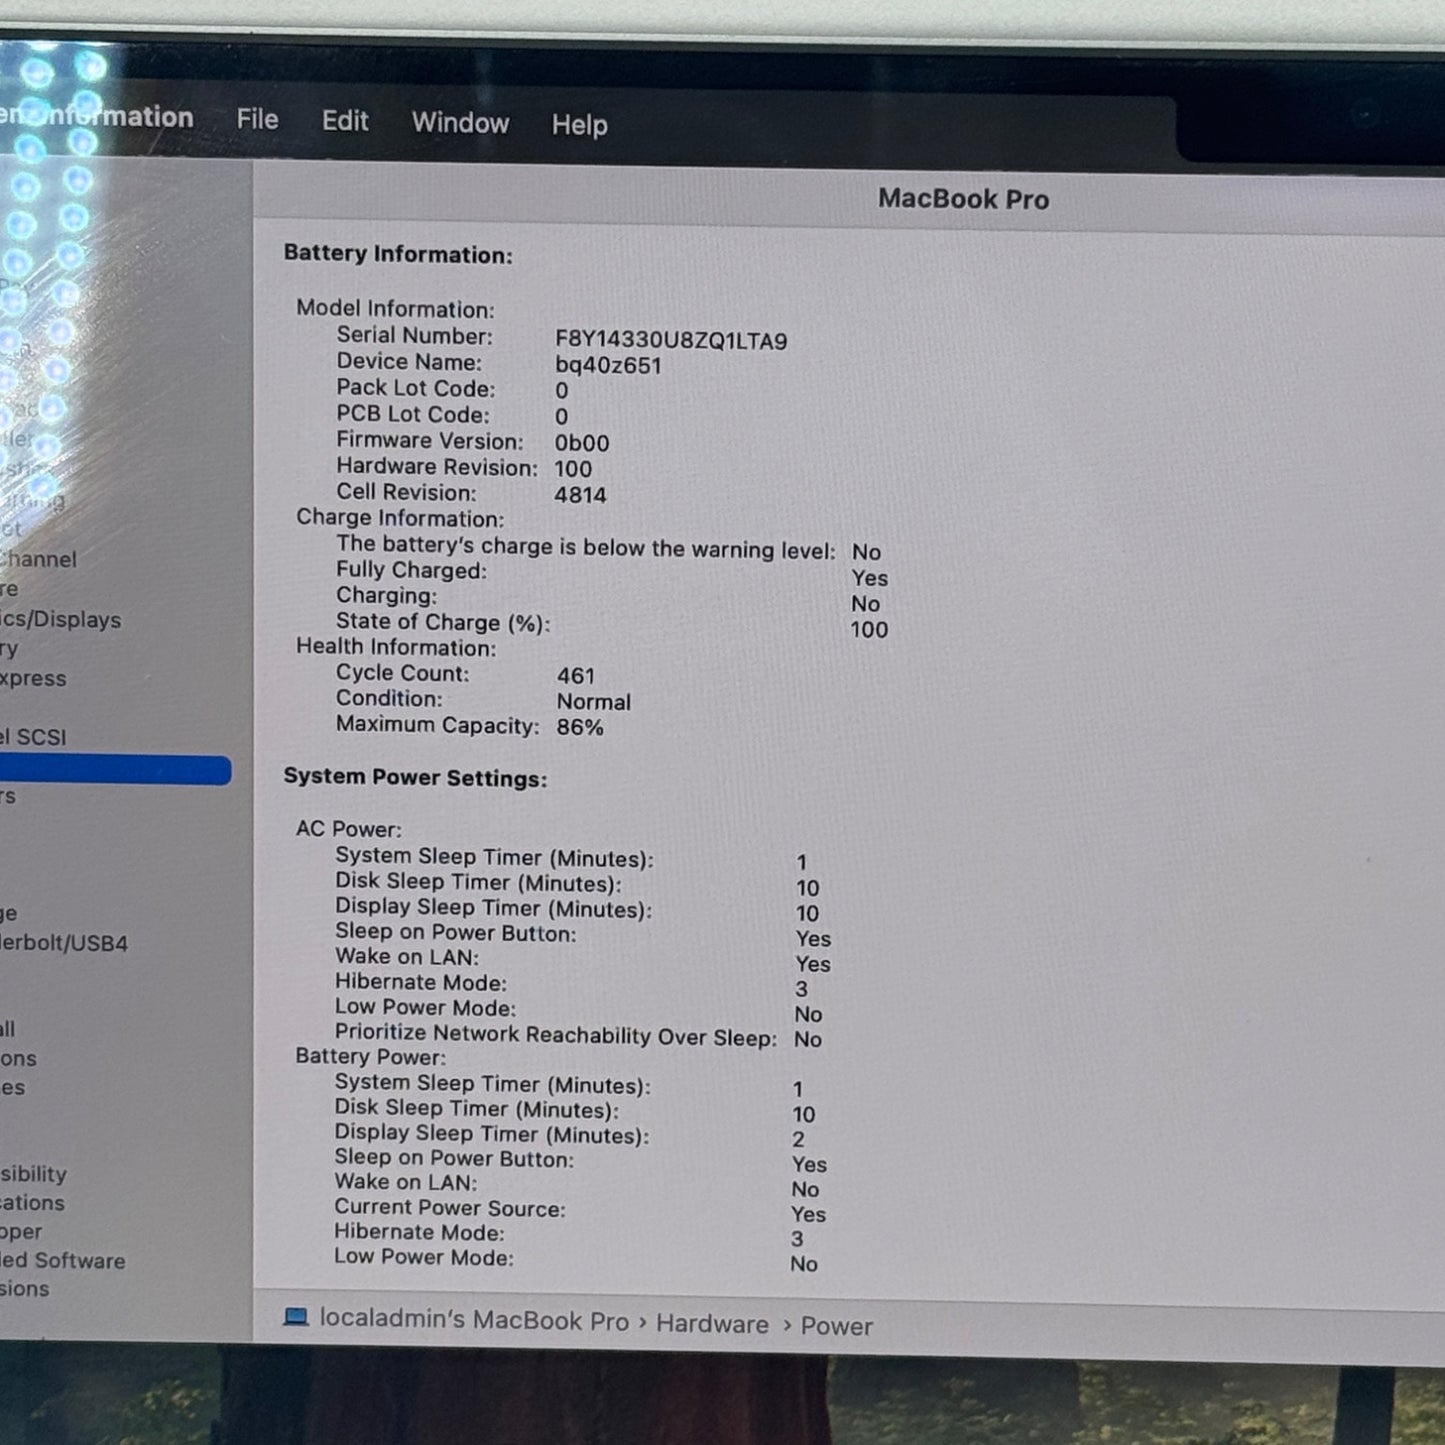Click the laptop icon in the path bar

point(296,1317)
